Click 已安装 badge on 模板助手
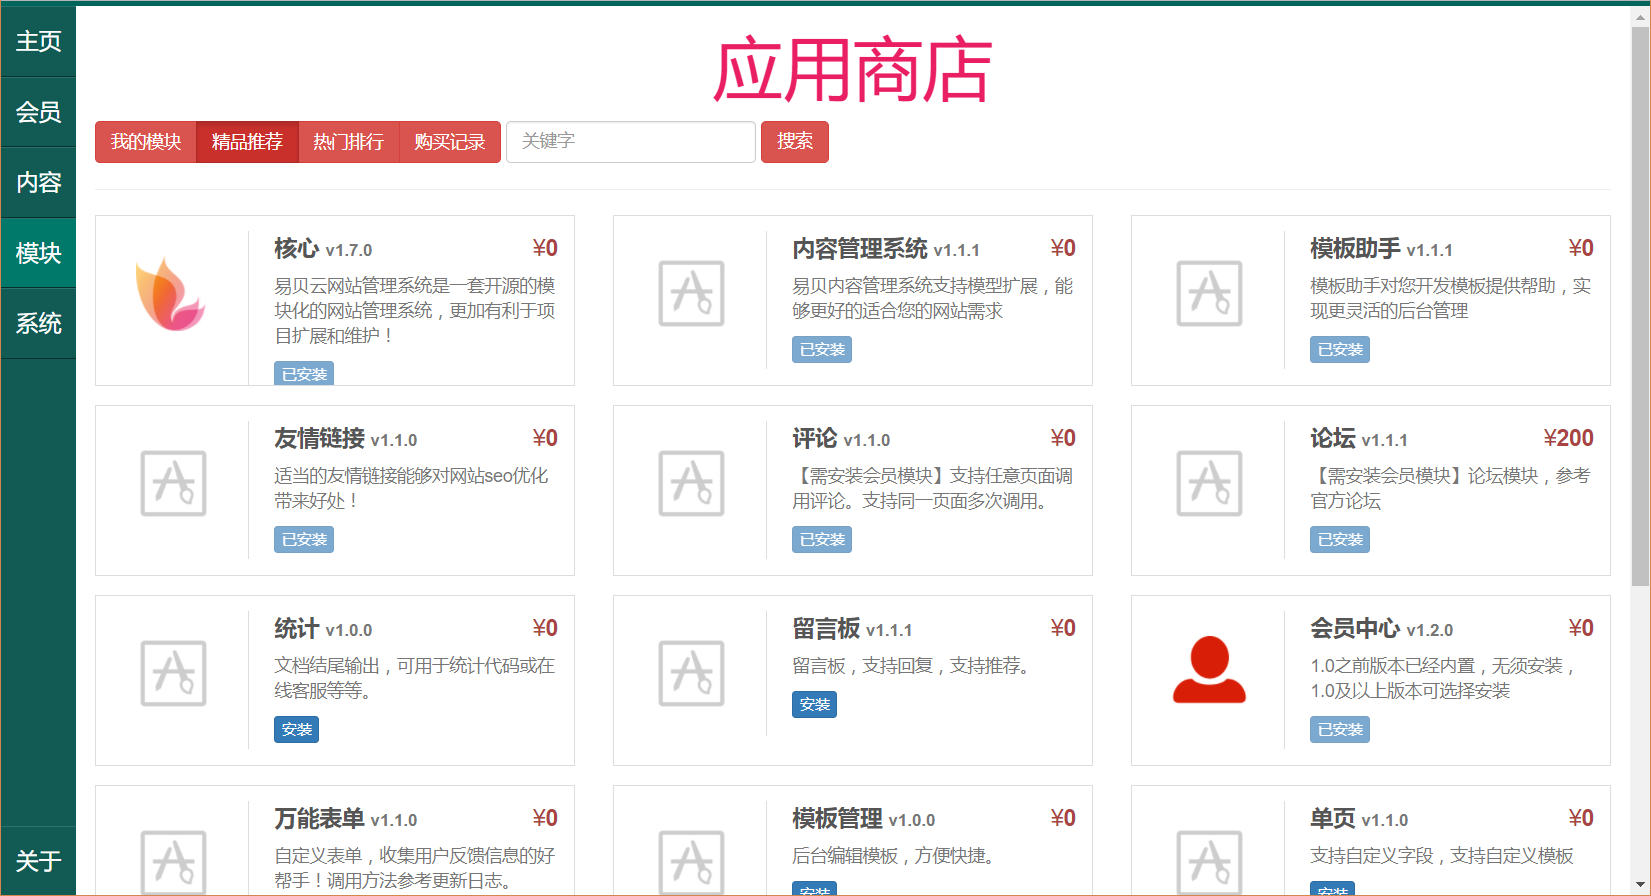The width and height of the screenshot is (1651, 896). (x=1340, y=350)
